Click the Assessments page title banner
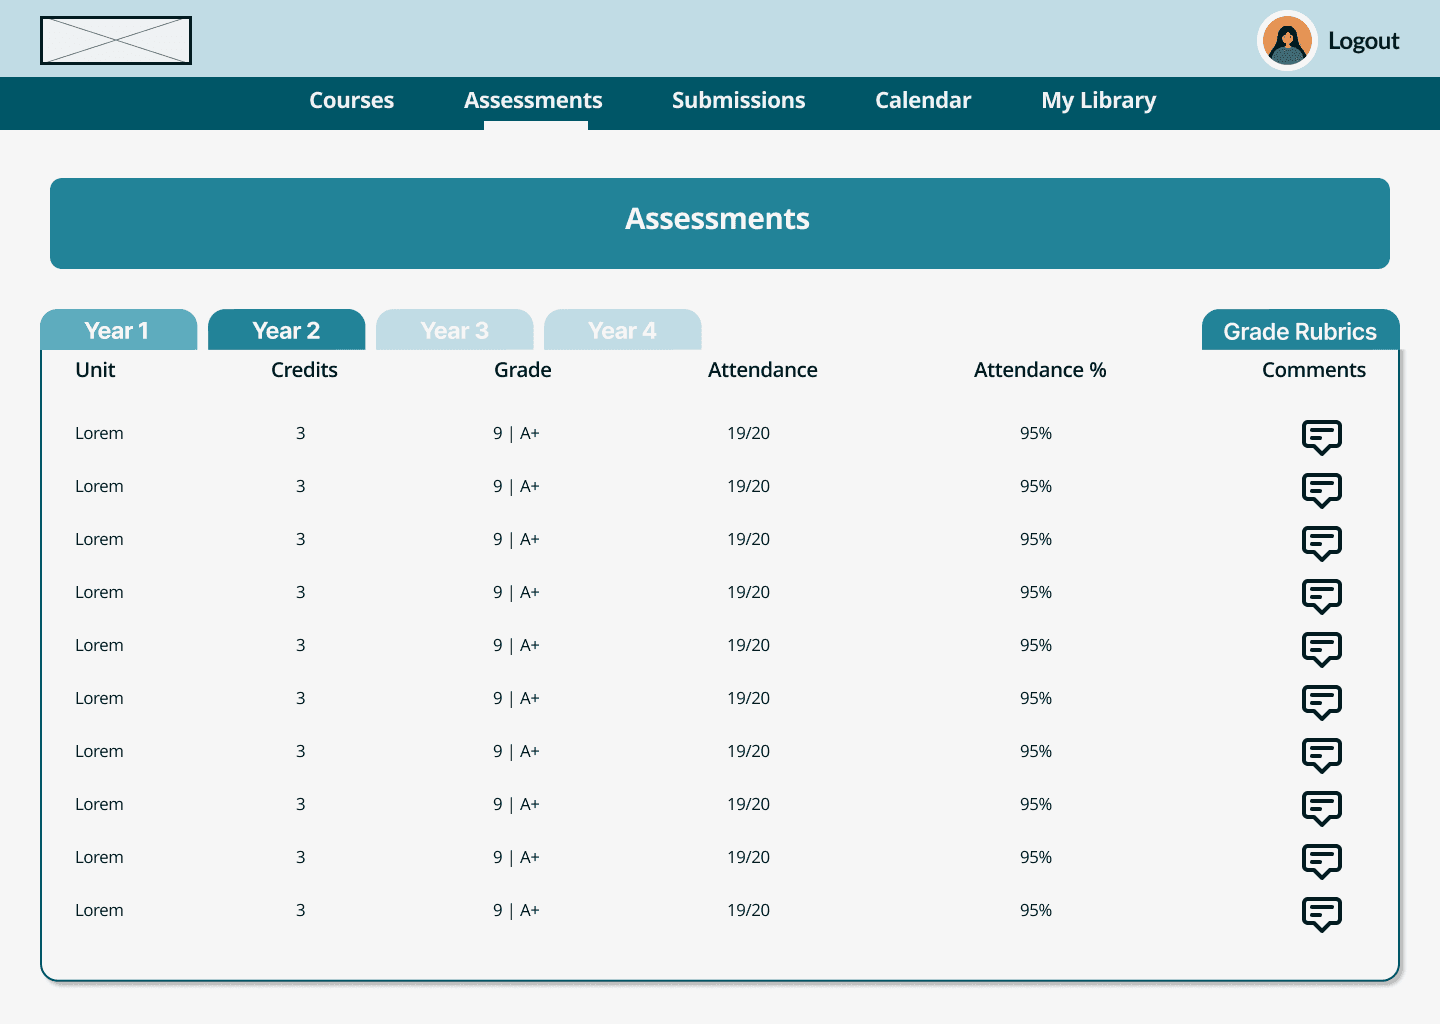This screenshot has height=1024, width=1440. 720,223
